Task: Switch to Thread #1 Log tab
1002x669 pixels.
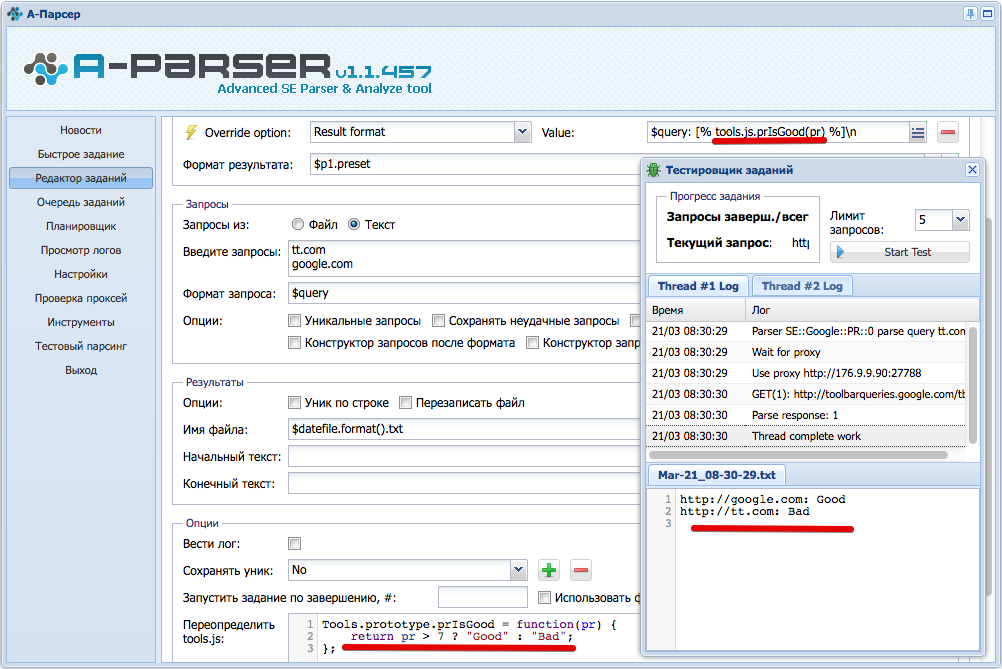Action: [x=698, y=286]
